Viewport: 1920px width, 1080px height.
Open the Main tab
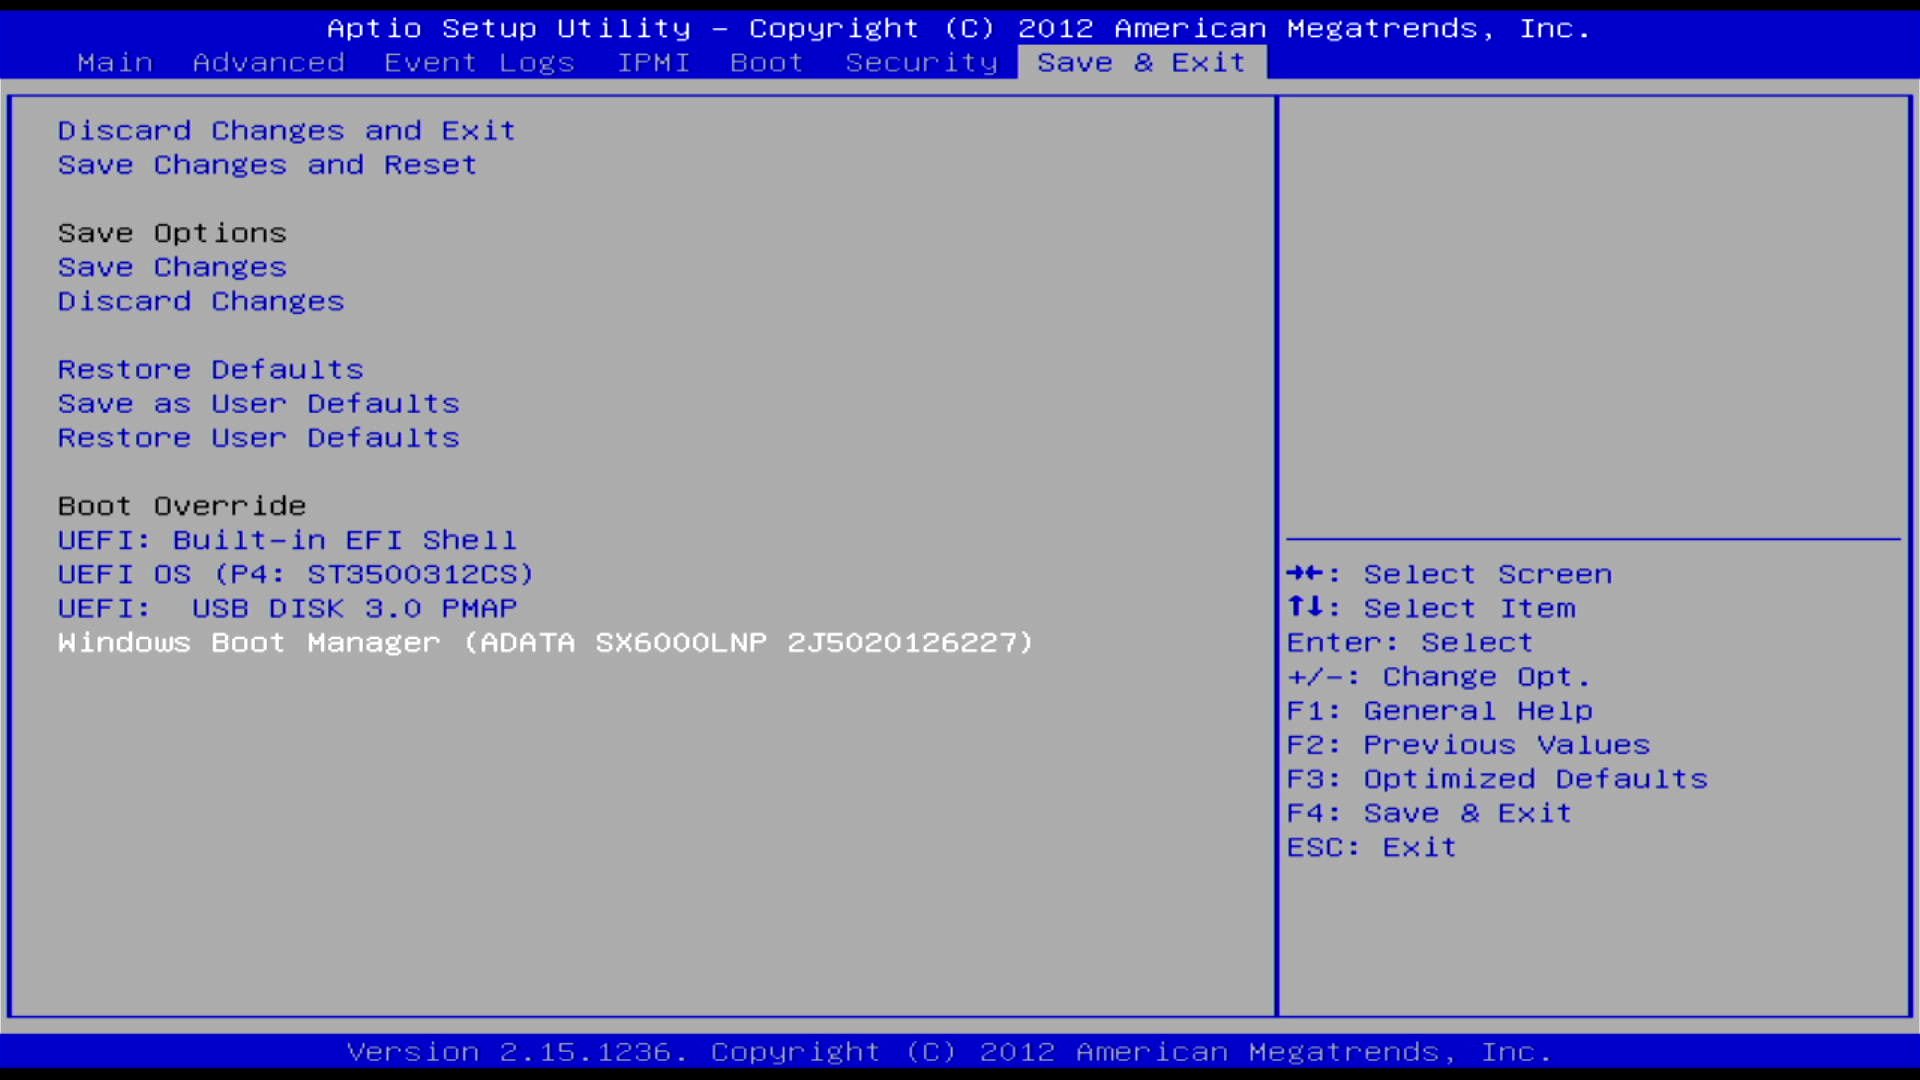pos(115,62)
